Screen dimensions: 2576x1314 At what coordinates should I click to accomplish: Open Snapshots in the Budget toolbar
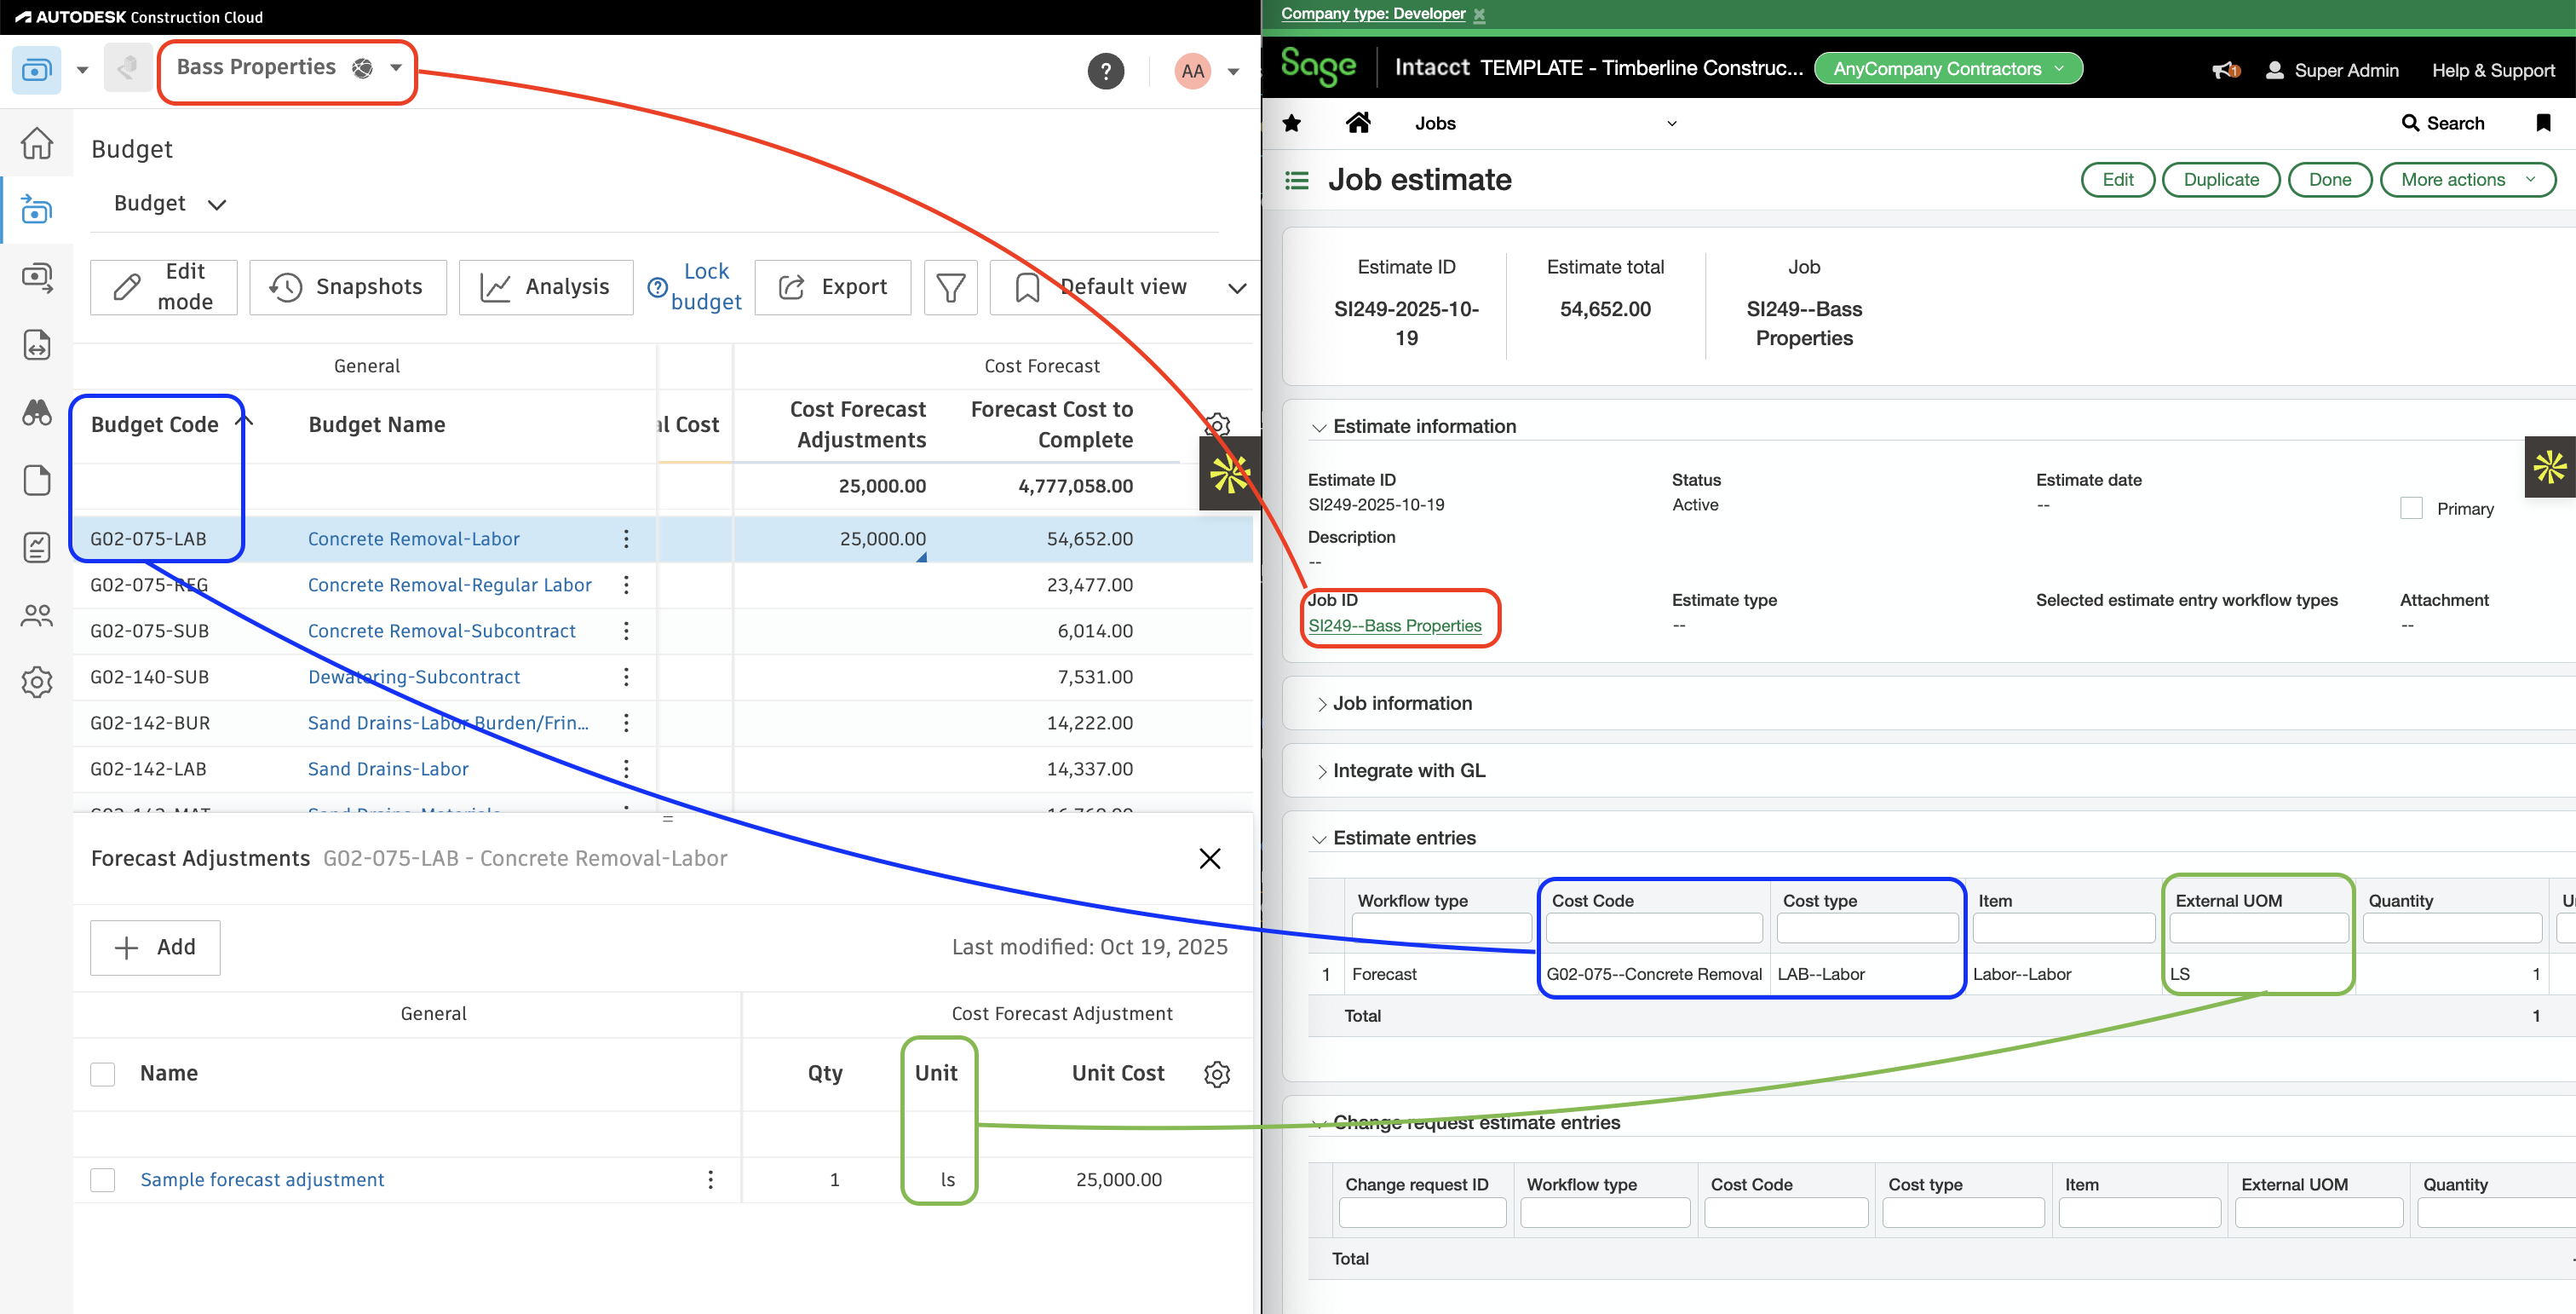pos(347,287)
